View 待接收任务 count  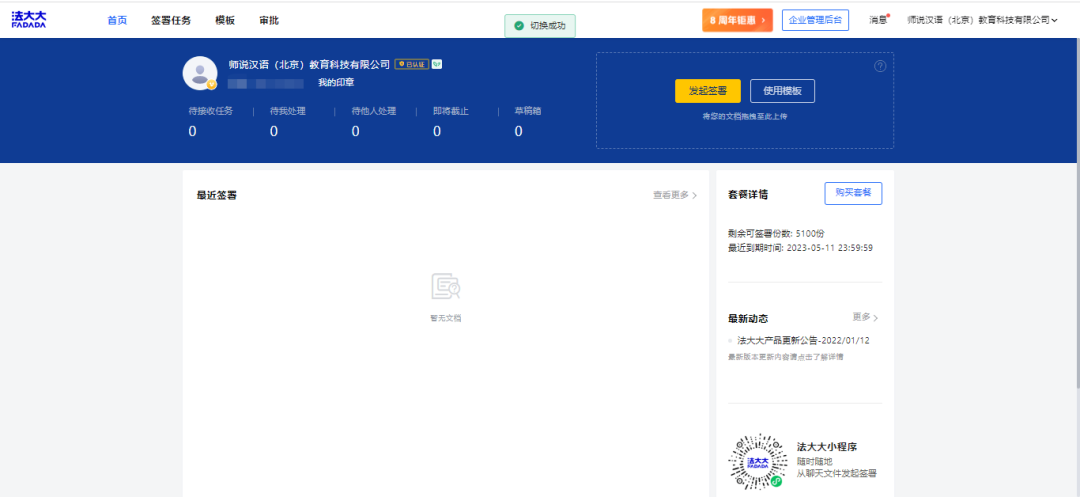point(192,131)
